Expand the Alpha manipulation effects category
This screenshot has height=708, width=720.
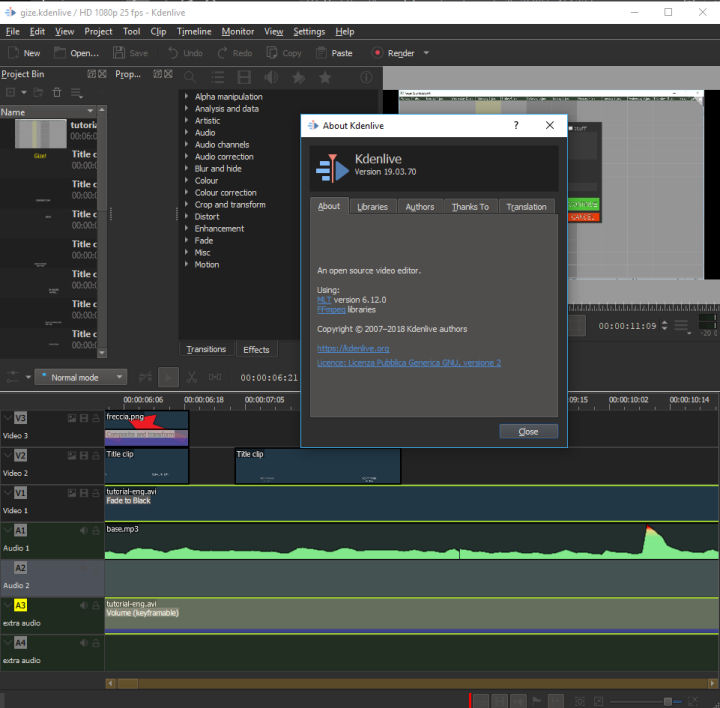click(186, 96)
